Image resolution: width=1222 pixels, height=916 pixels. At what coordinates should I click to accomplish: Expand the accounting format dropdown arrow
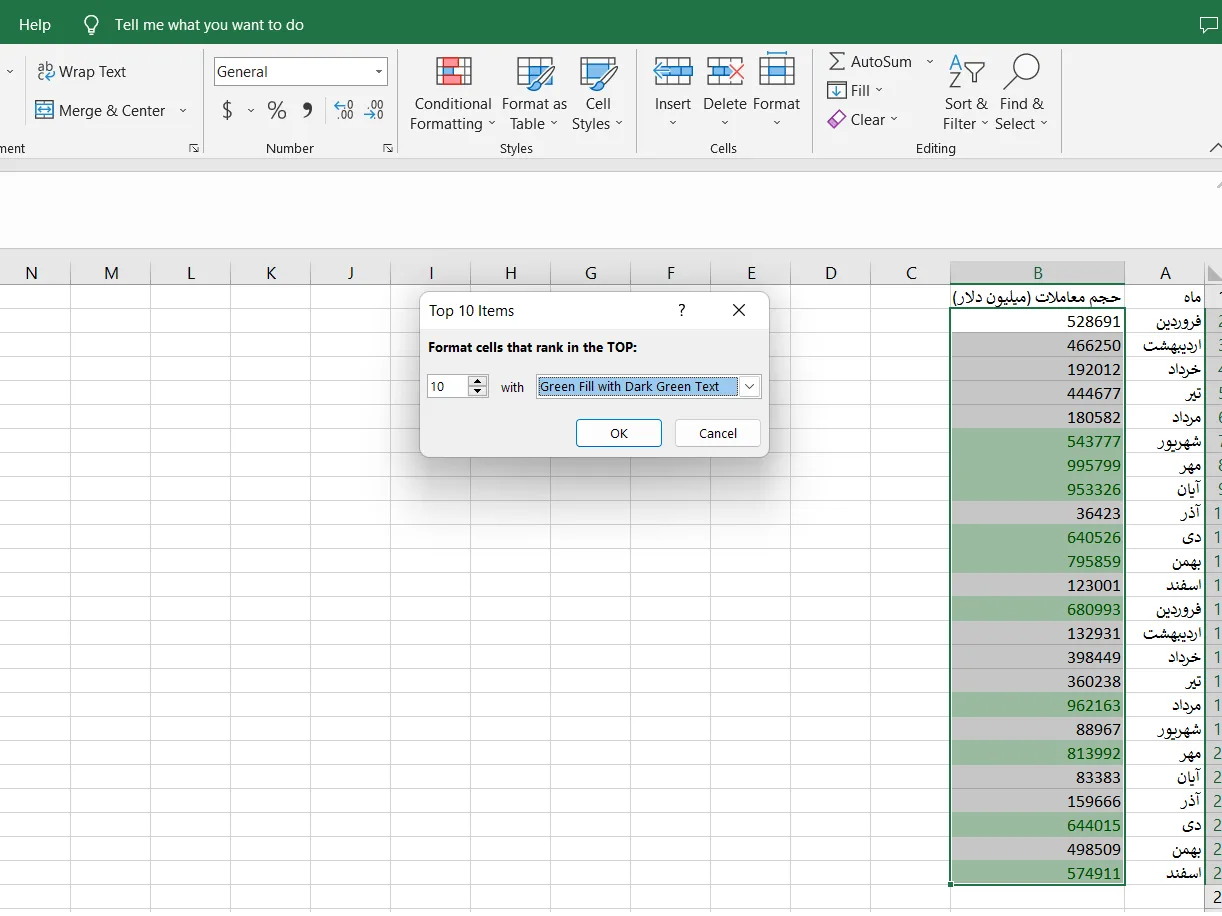click(x=250, y=111)
